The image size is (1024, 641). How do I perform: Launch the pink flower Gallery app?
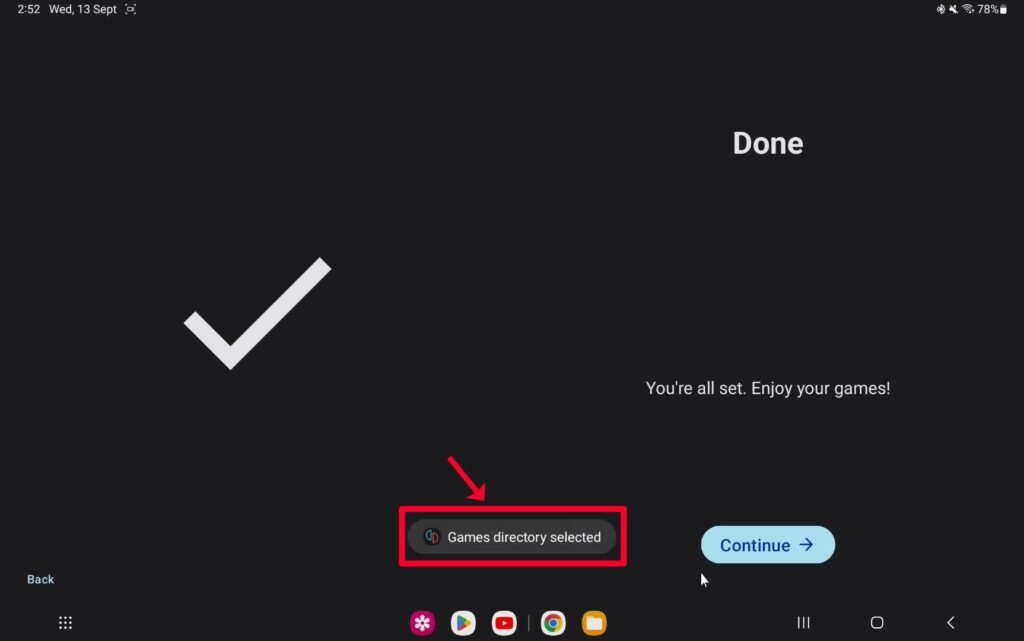423,623
